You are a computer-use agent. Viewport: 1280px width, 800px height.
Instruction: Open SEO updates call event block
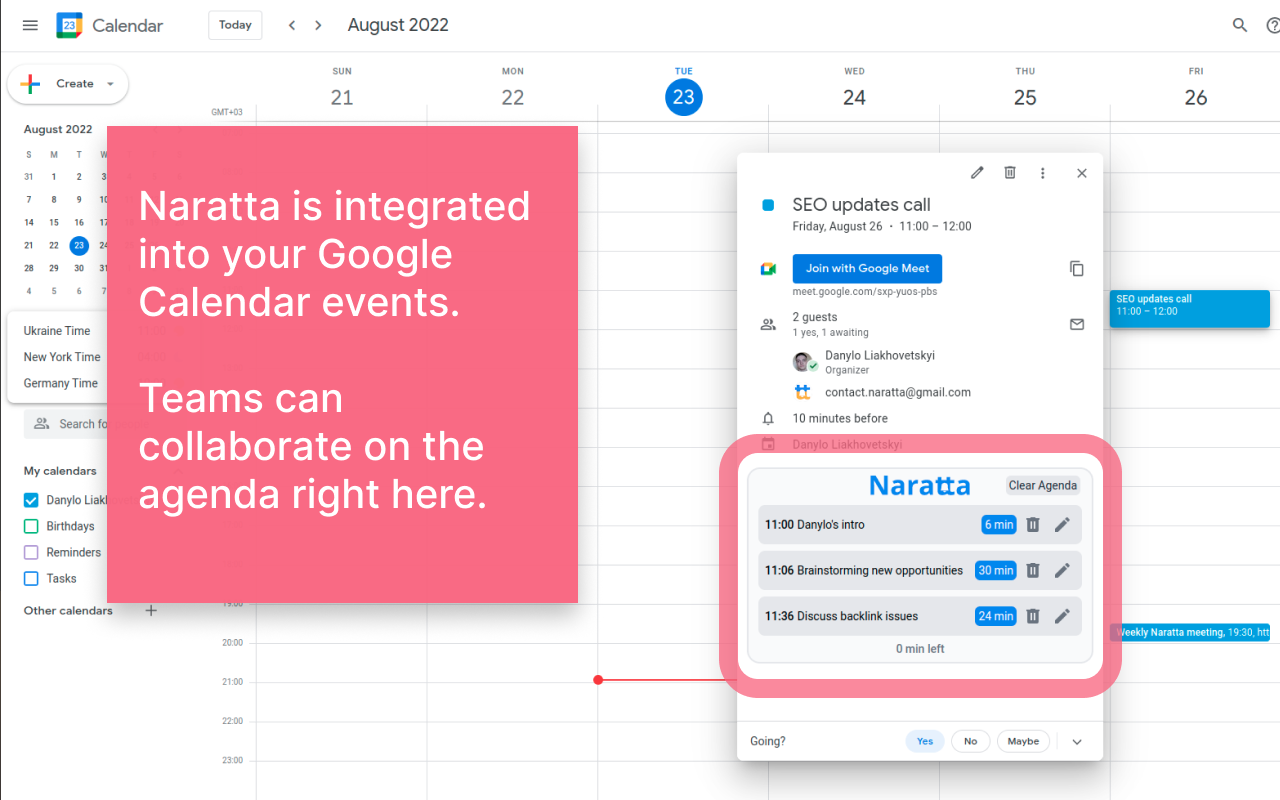1189,308
